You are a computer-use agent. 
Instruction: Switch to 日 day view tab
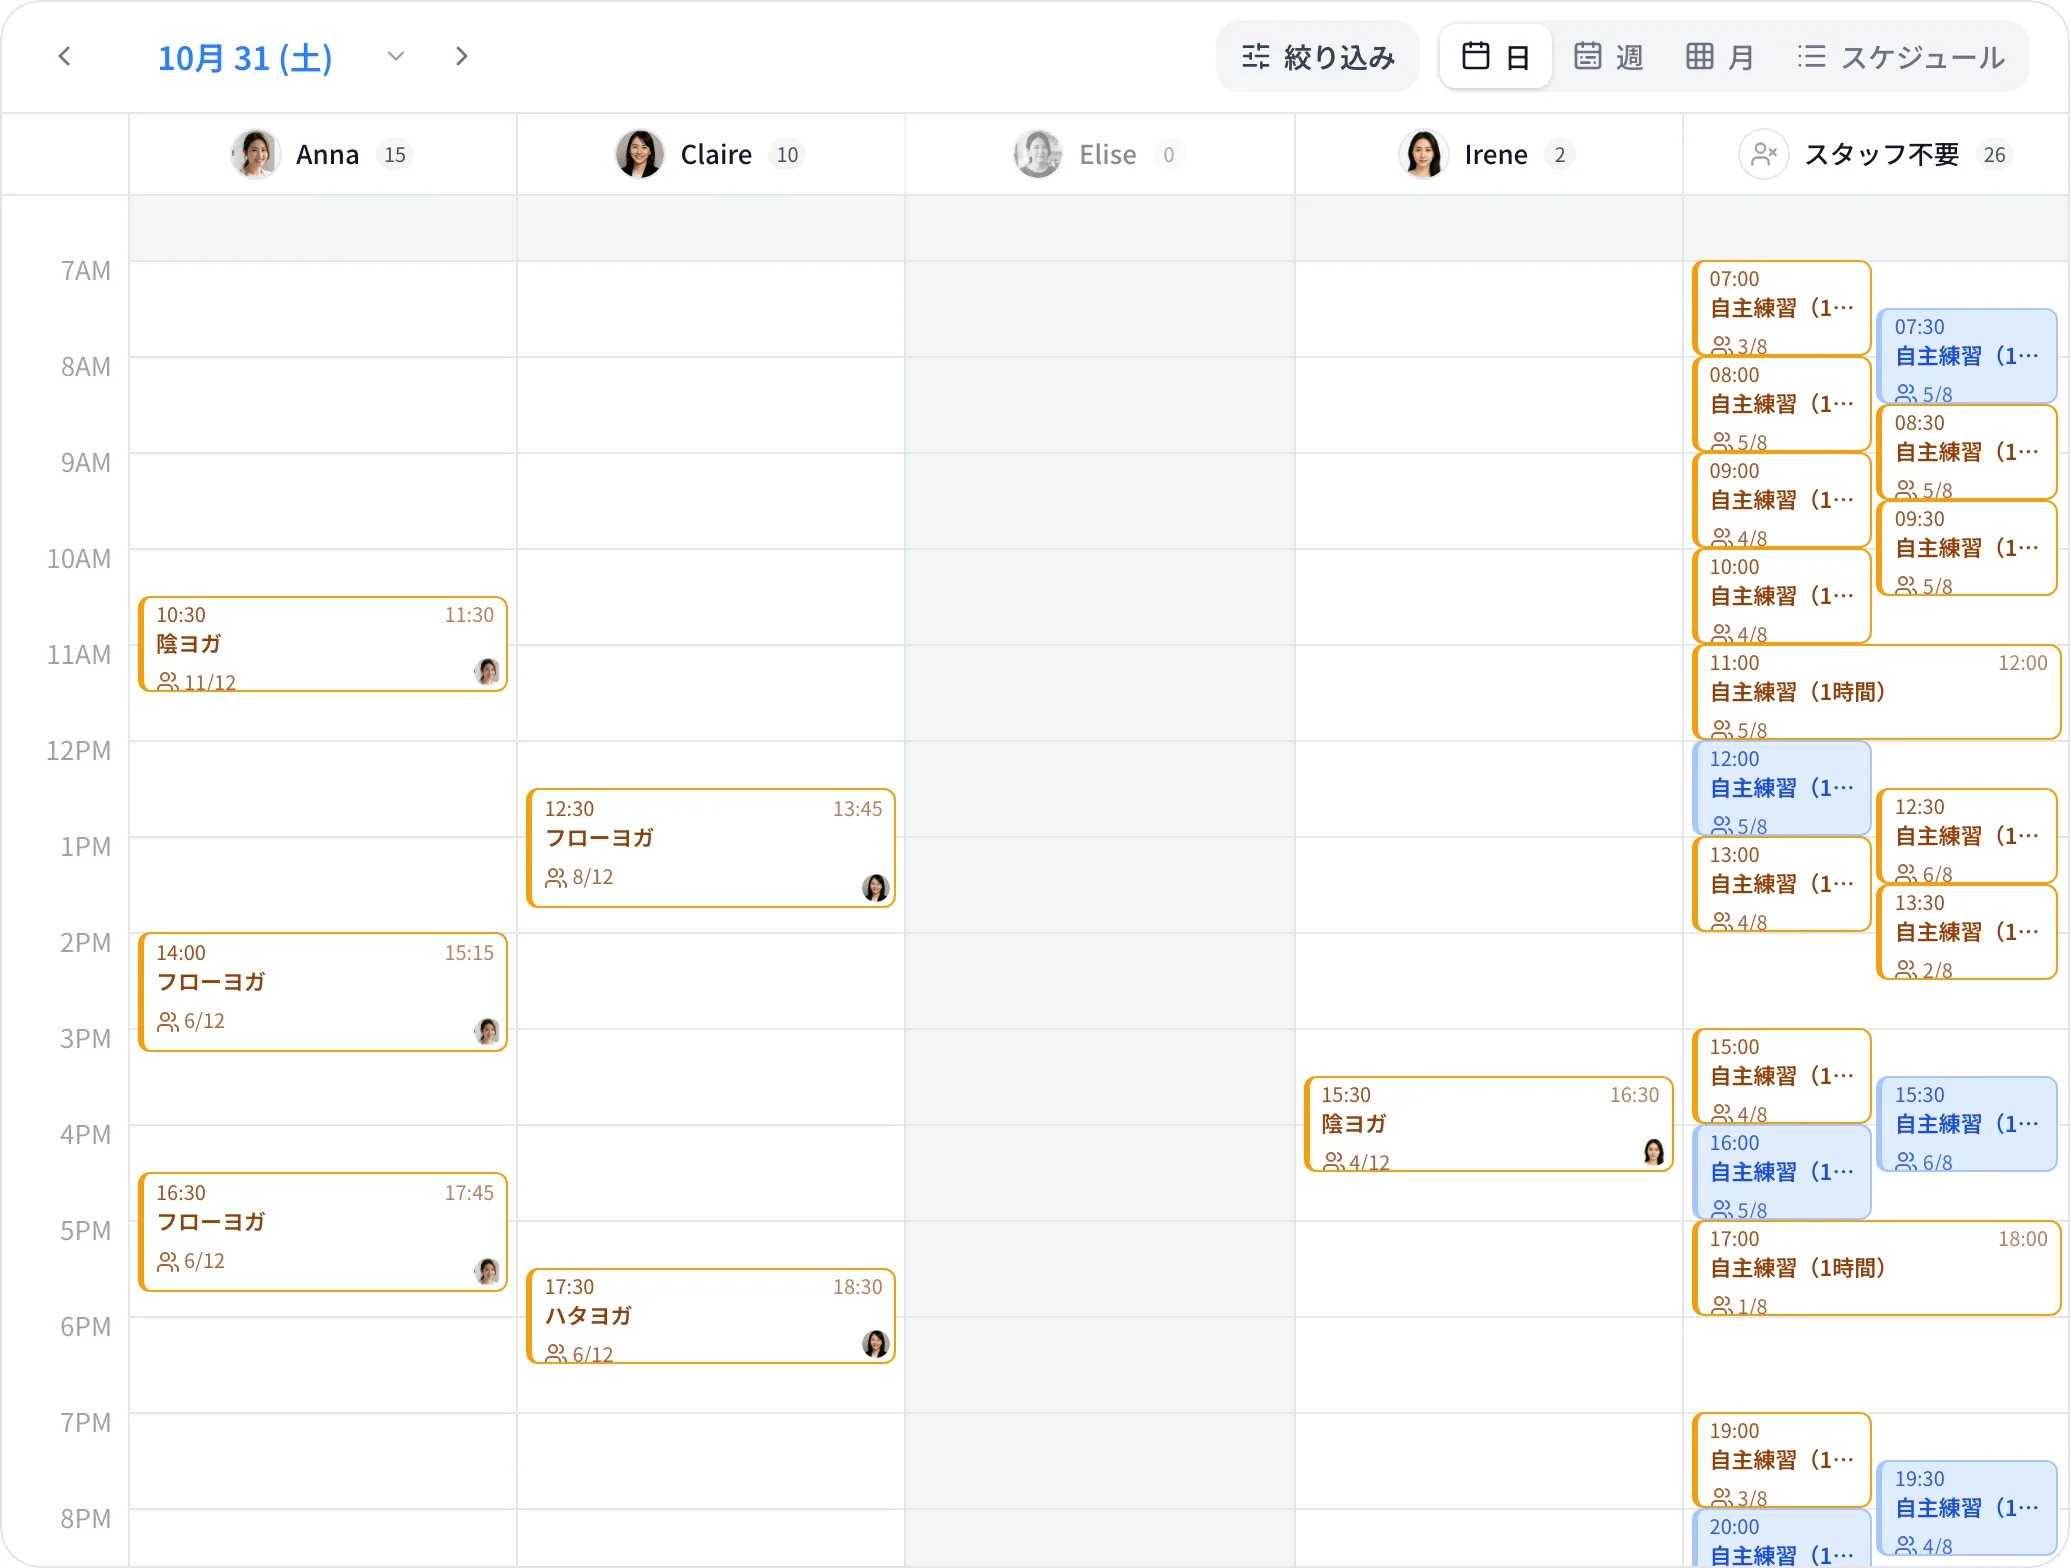[x=1496, y=57]
